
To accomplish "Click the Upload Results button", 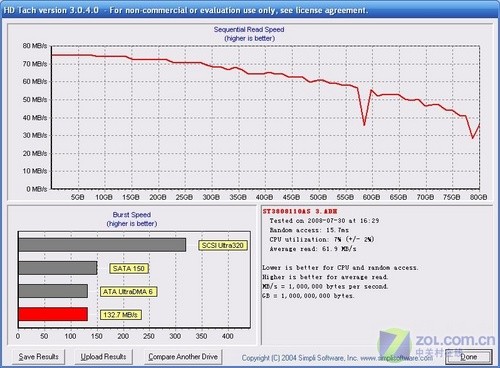I will click(103, 357).
